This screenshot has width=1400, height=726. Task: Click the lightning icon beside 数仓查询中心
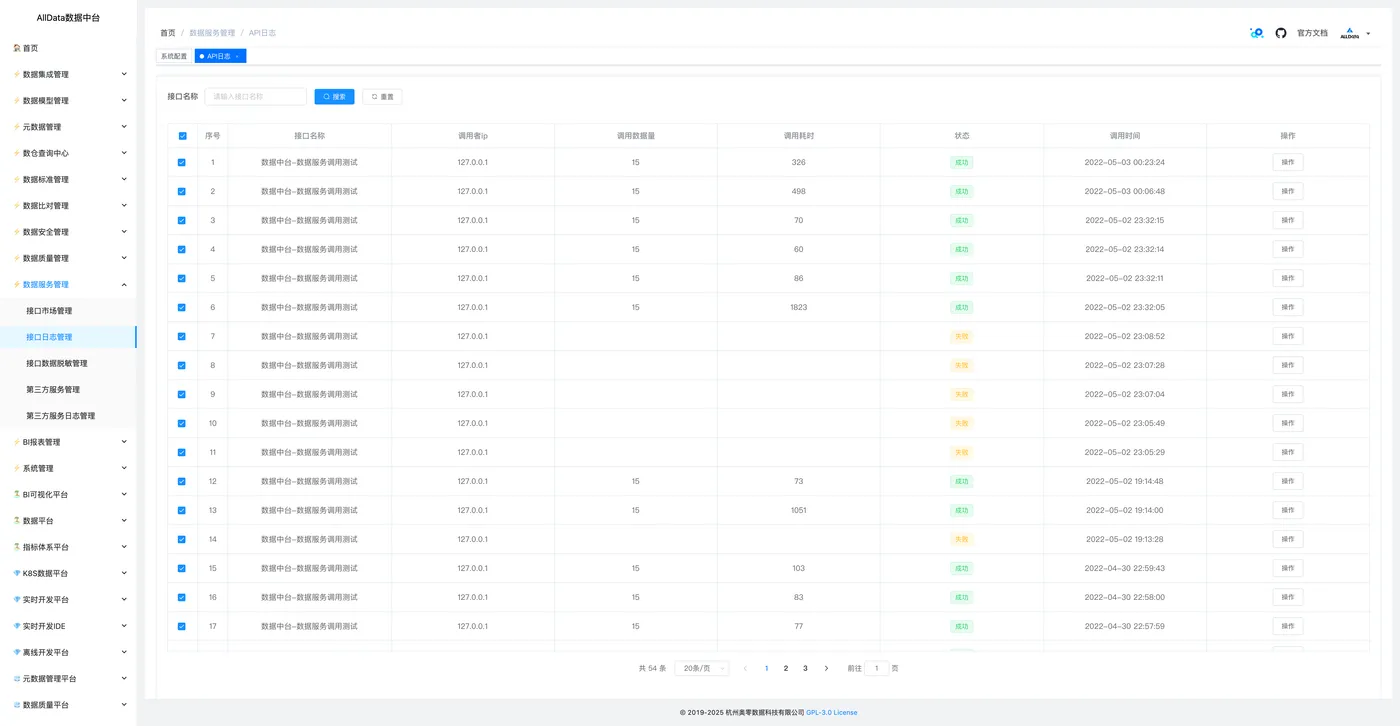coord(17,153)
